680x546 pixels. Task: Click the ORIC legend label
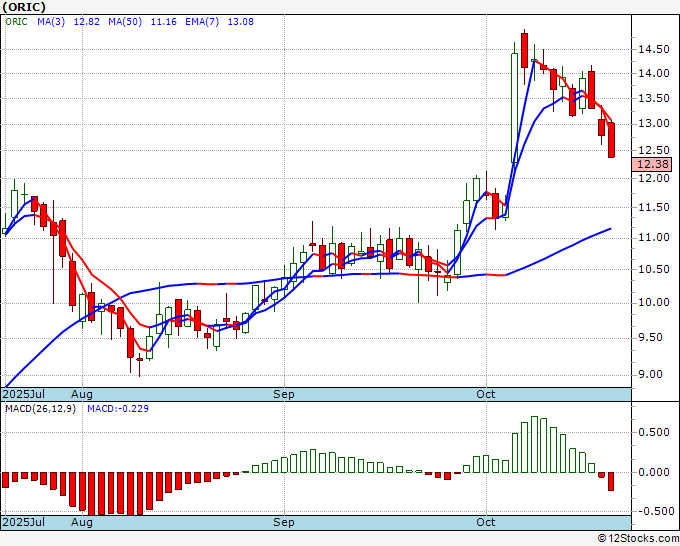[16, 22]
